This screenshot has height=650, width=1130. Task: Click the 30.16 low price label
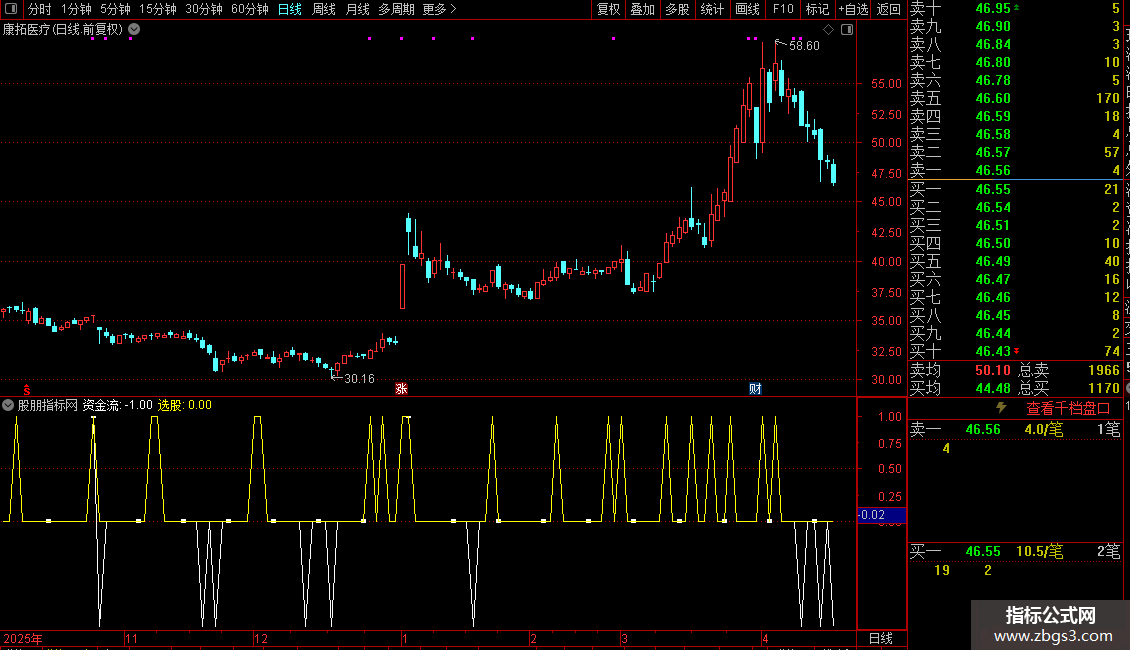pos(360,378)
